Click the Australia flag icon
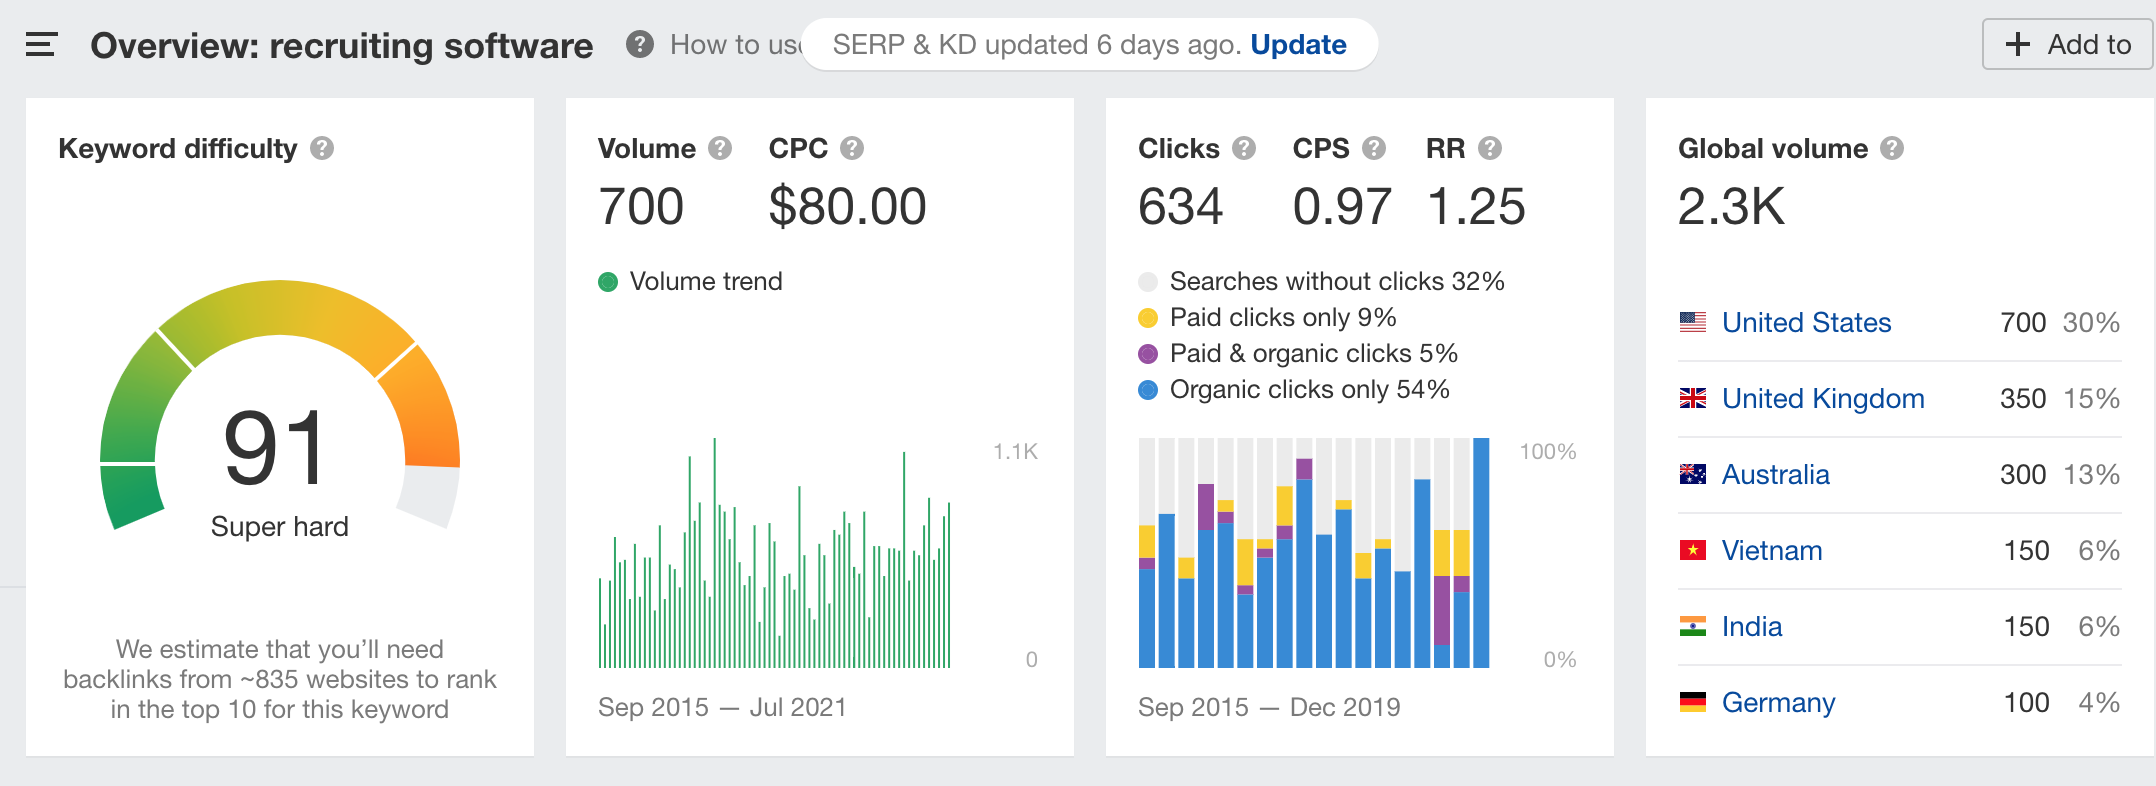Viewport: 2156px width, 786px height. coord(1693,474)
